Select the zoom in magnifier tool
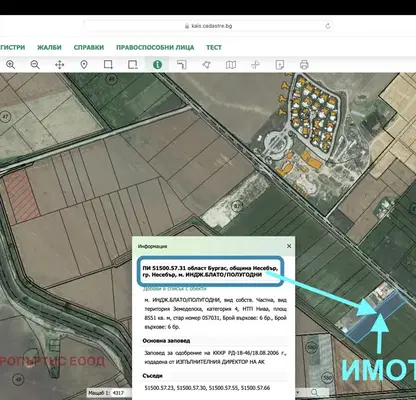This screenshot has height=400, width=416. (x=11, y=64)
